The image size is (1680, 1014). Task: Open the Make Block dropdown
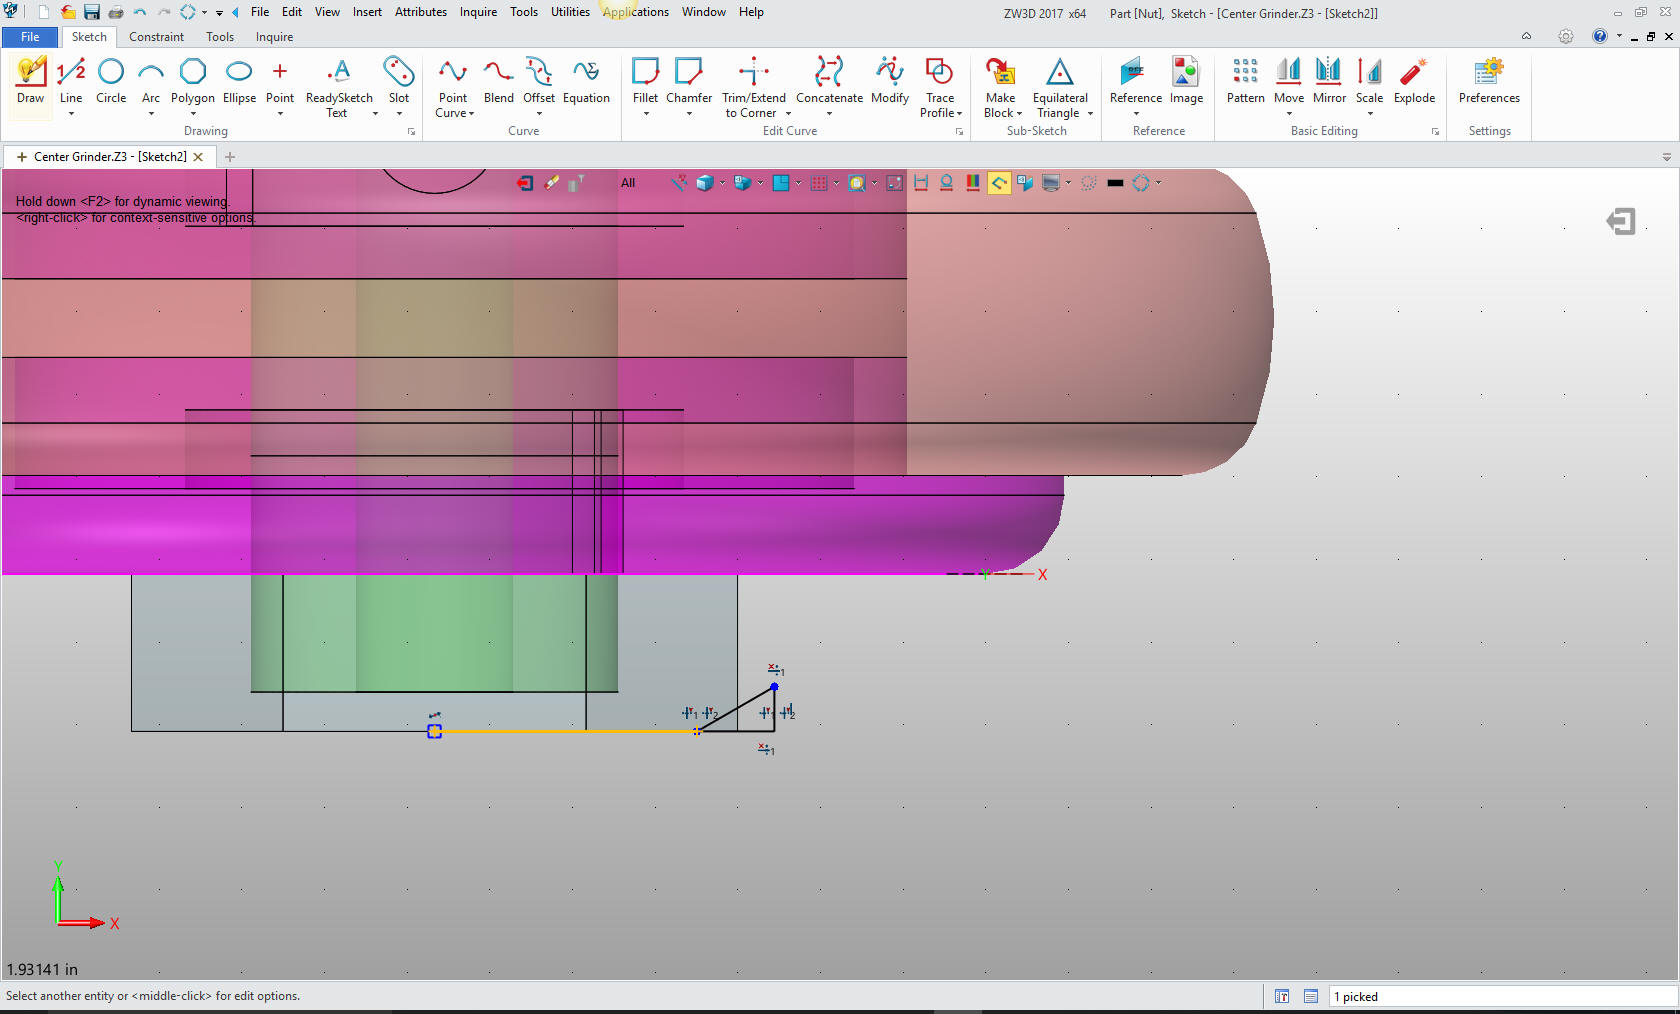click(1019, 114)
